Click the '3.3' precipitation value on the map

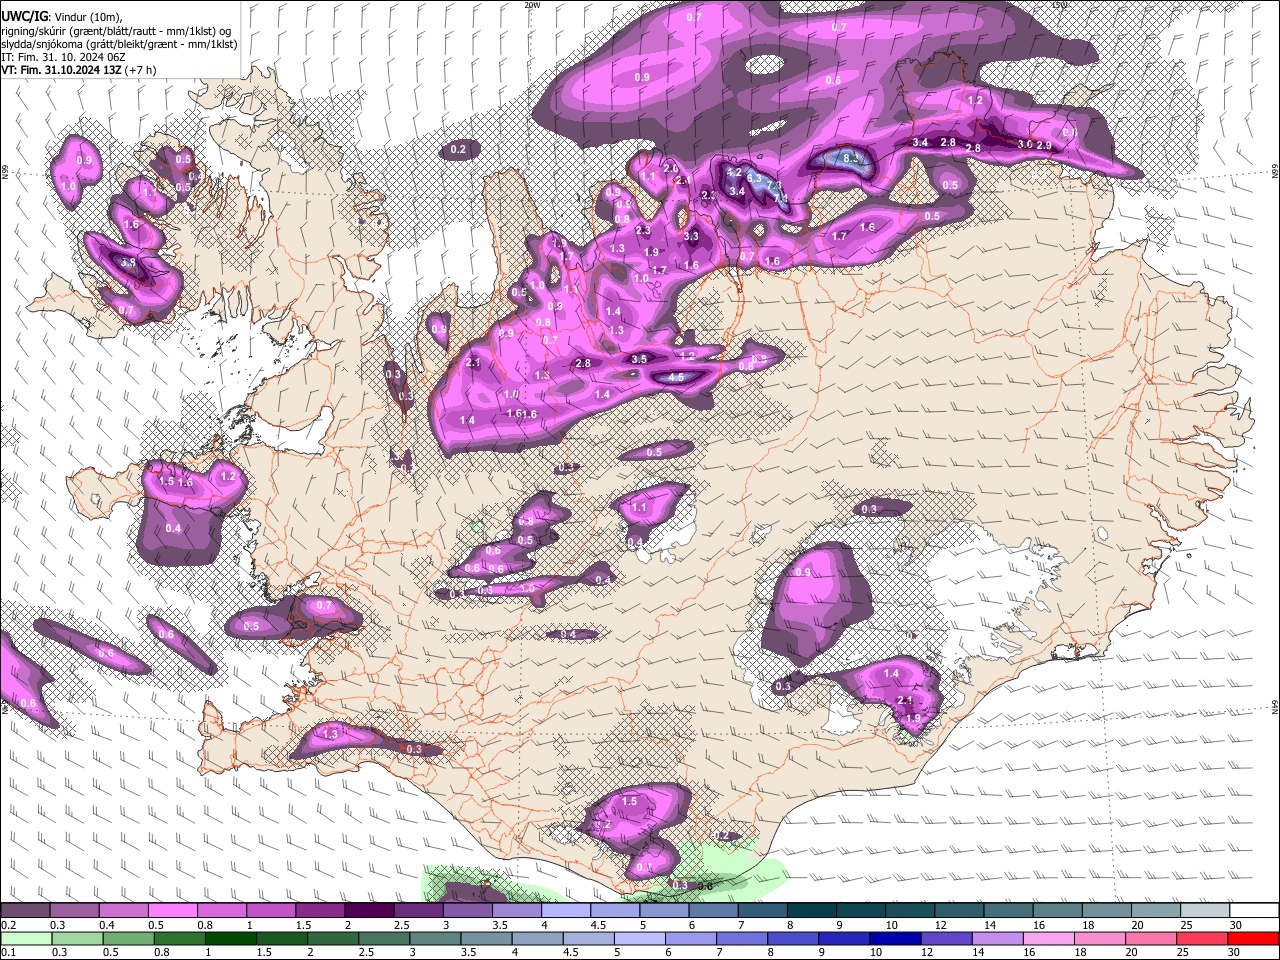coord(691,236)
